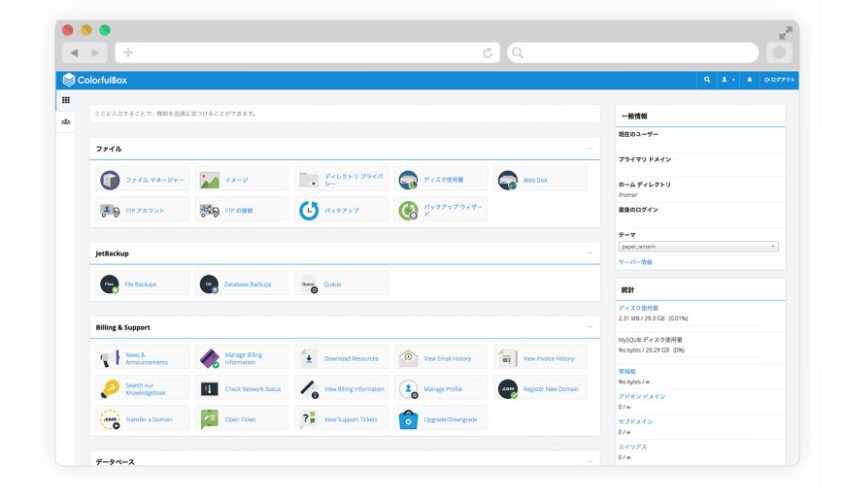The width and height of the screenshot is (844, 500).
Task: Open the user account menu in header
Action: (x=728, y=80)
